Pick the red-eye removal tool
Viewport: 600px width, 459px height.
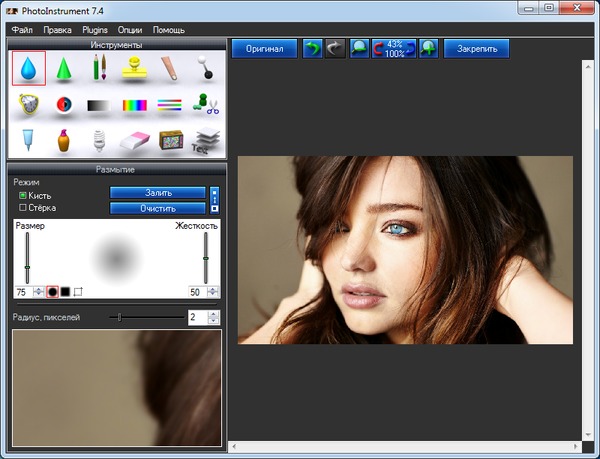pyautogui.click(x=64, y=105)
